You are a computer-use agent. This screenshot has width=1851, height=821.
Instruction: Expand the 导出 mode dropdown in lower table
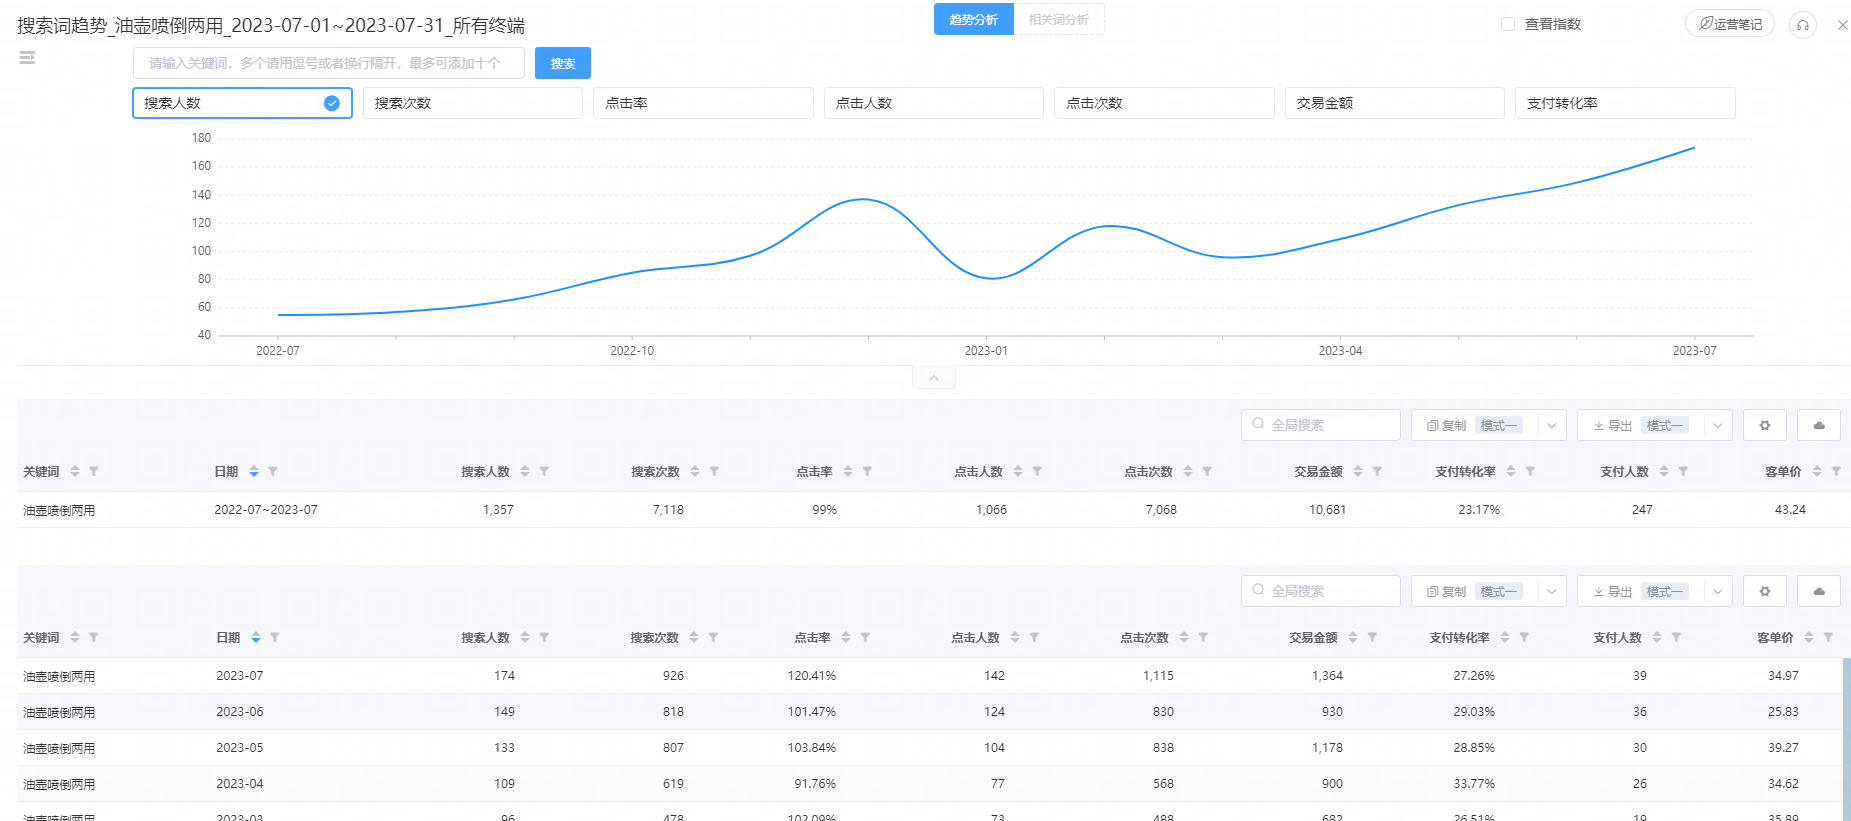1717,591
